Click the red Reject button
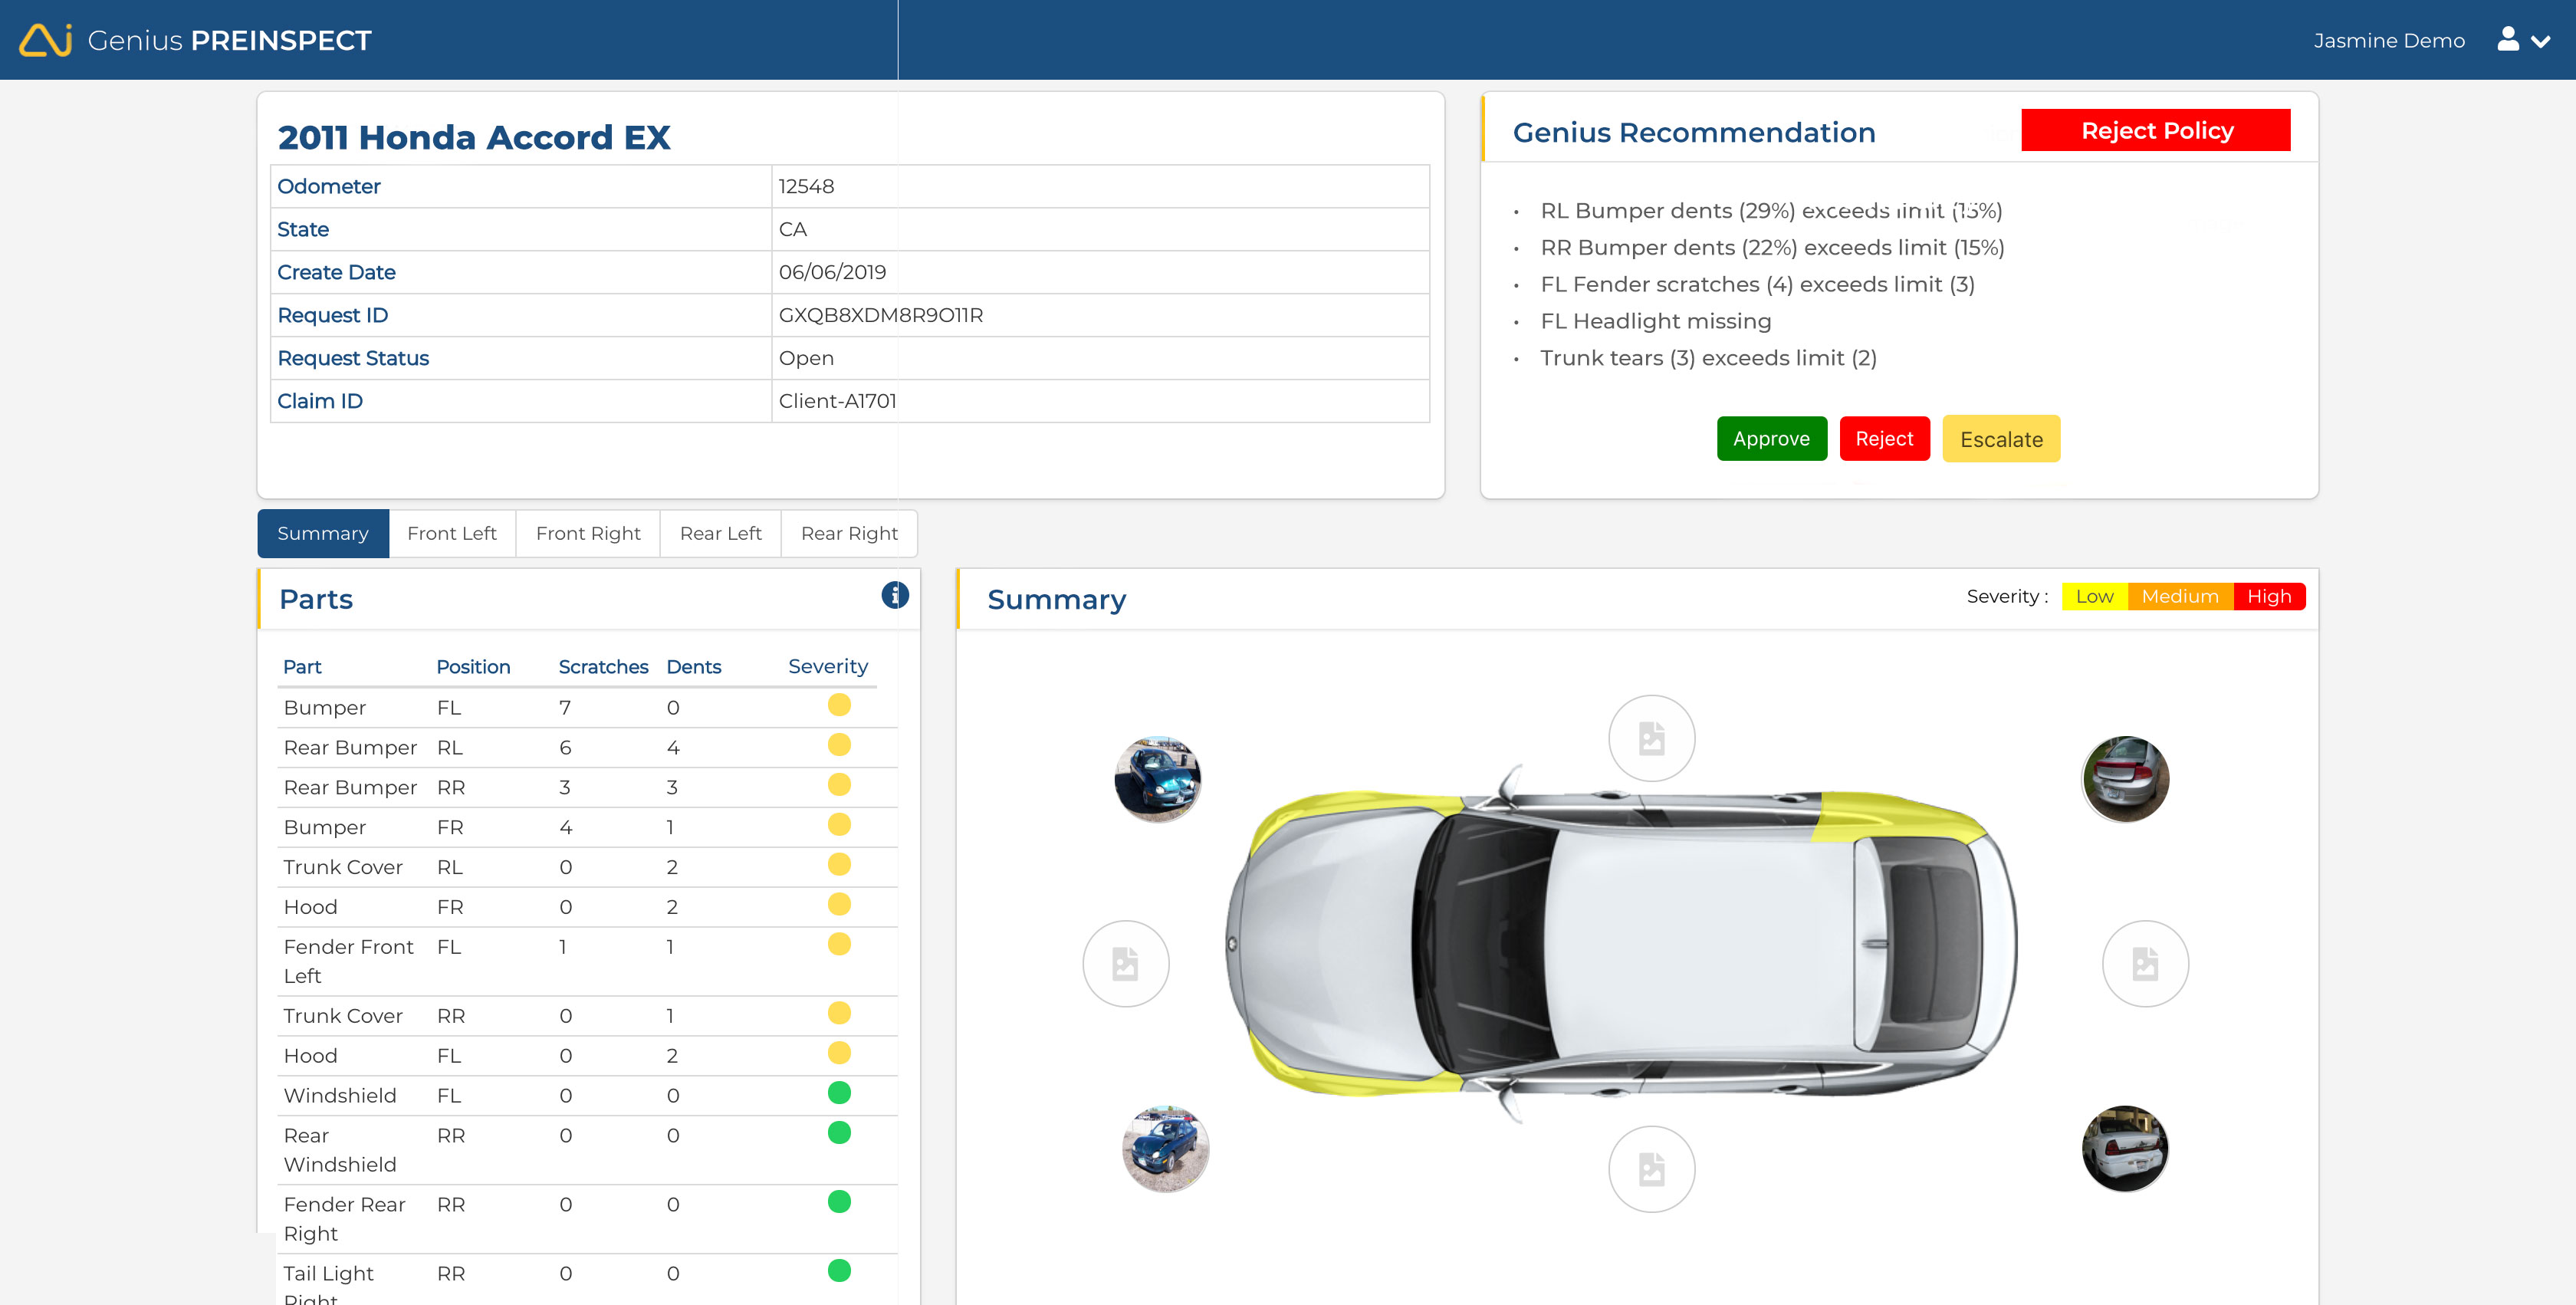The image size is (2576, 1305). coord(1884,439)
